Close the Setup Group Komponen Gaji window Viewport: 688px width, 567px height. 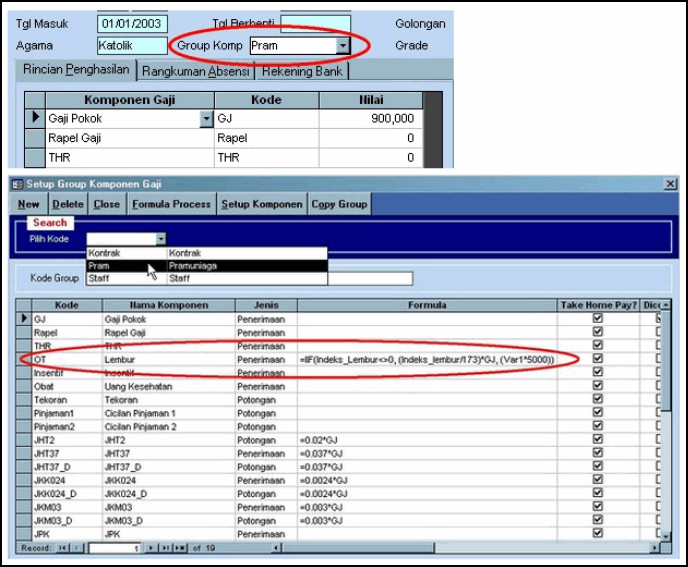point(669,184)
